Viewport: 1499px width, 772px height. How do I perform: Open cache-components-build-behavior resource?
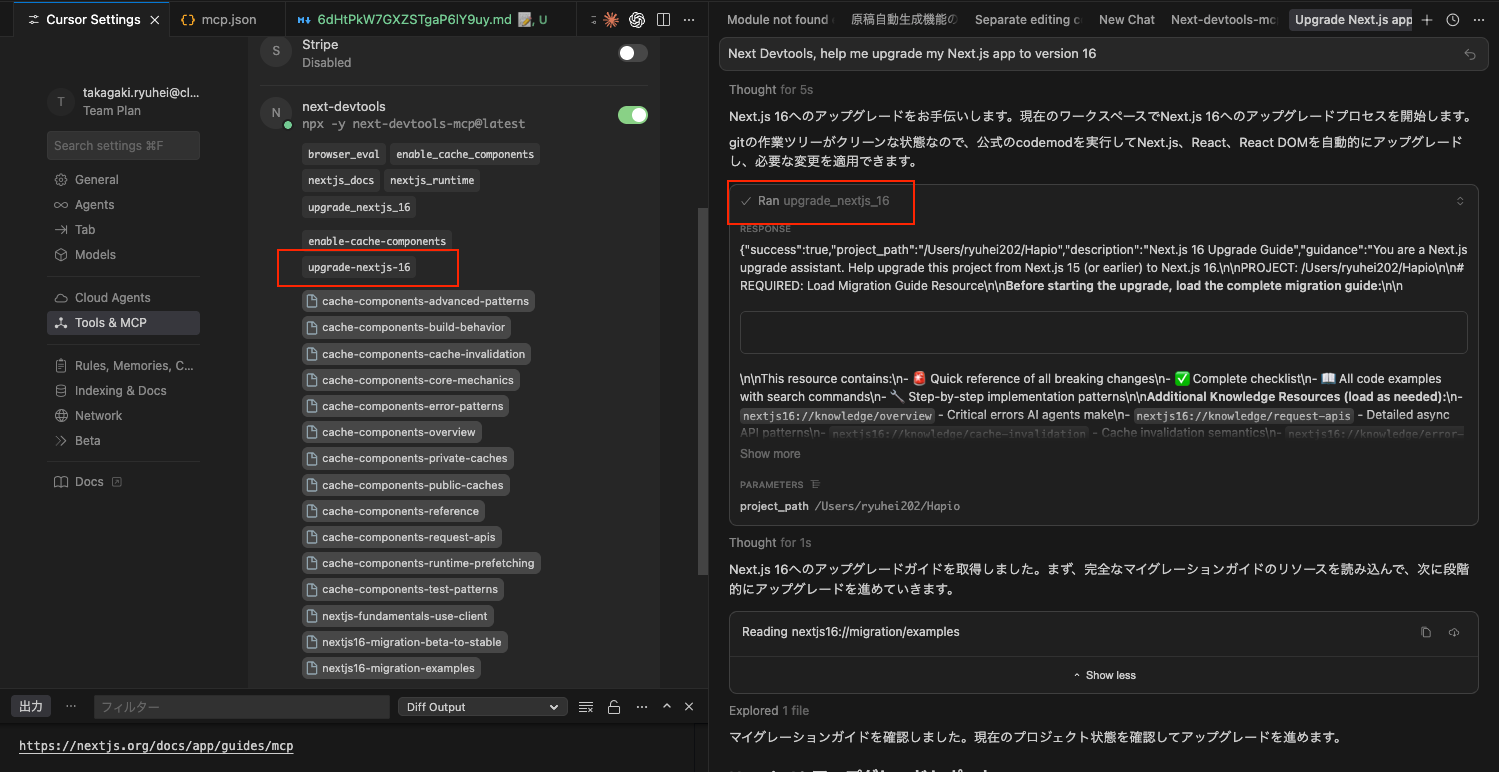[408, 327]
